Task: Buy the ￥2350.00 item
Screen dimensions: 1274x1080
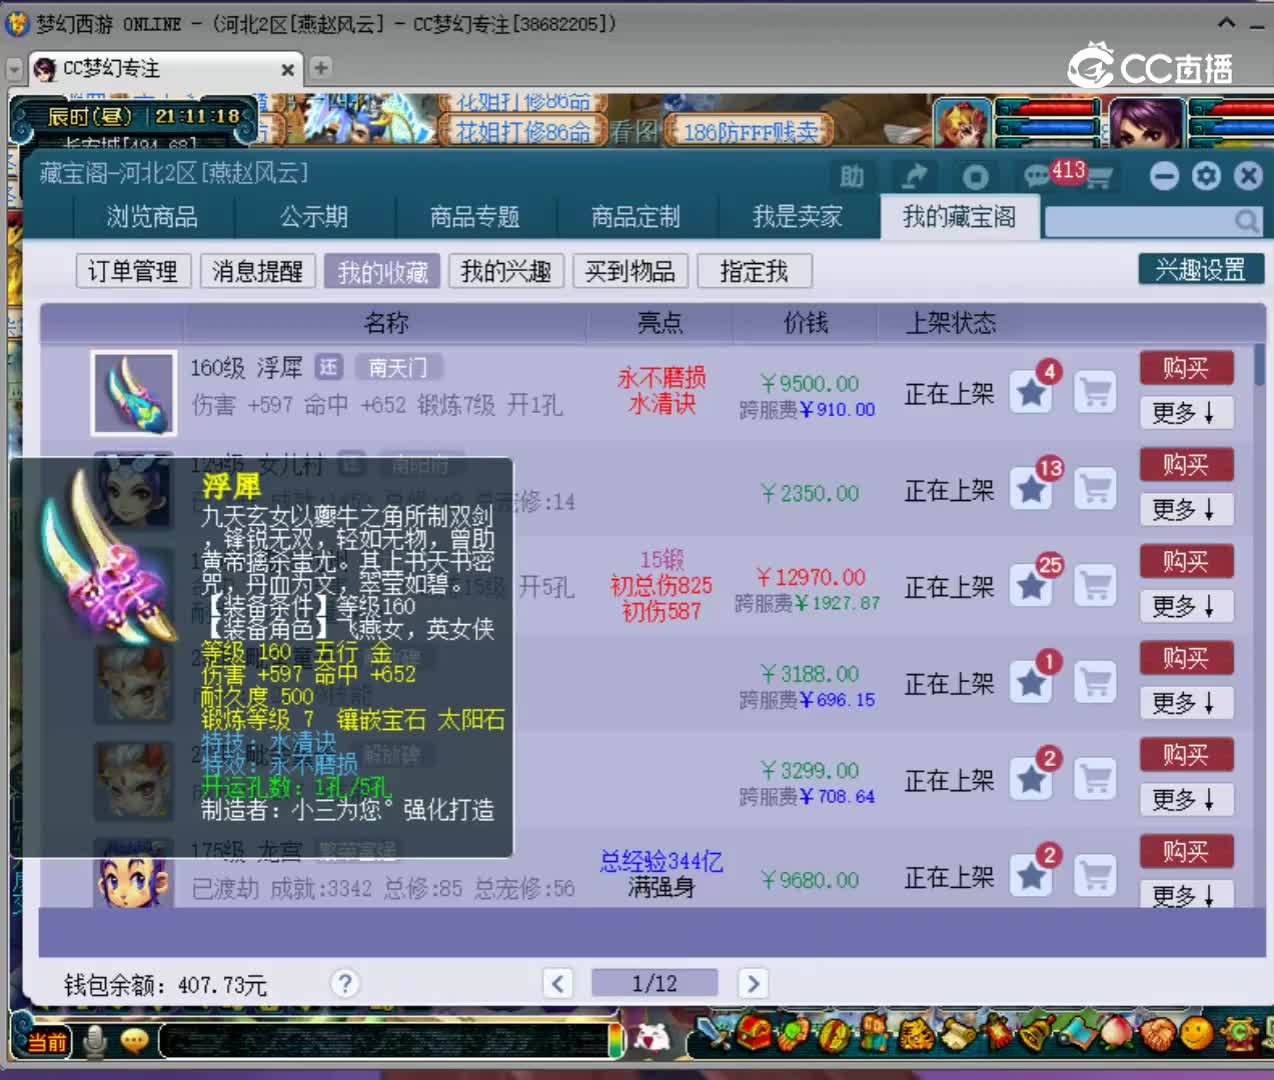Action: click(x=1186, y=465)
